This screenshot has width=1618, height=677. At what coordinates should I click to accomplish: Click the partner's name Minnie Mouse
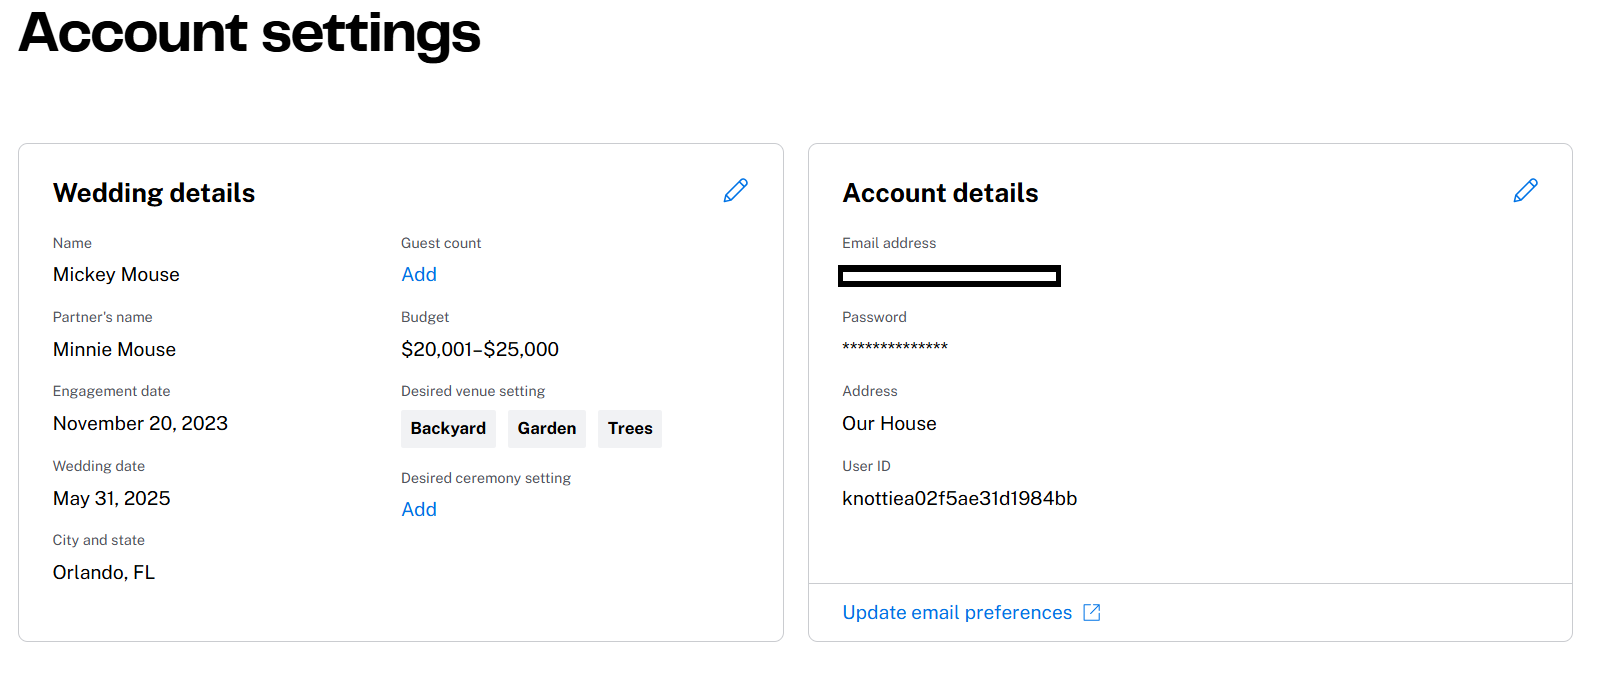click(x=114, y=349)
